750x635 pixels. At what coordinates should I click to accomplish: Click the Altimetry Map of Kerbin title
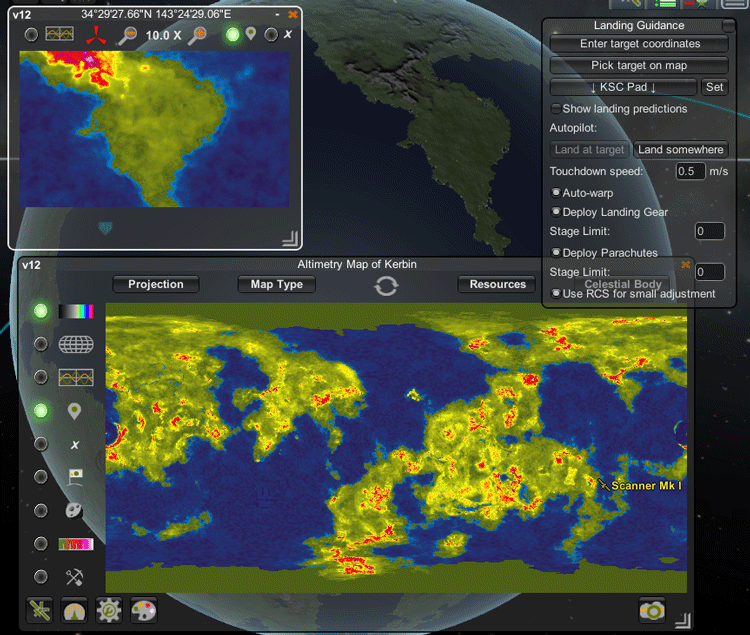click(357, 264)
